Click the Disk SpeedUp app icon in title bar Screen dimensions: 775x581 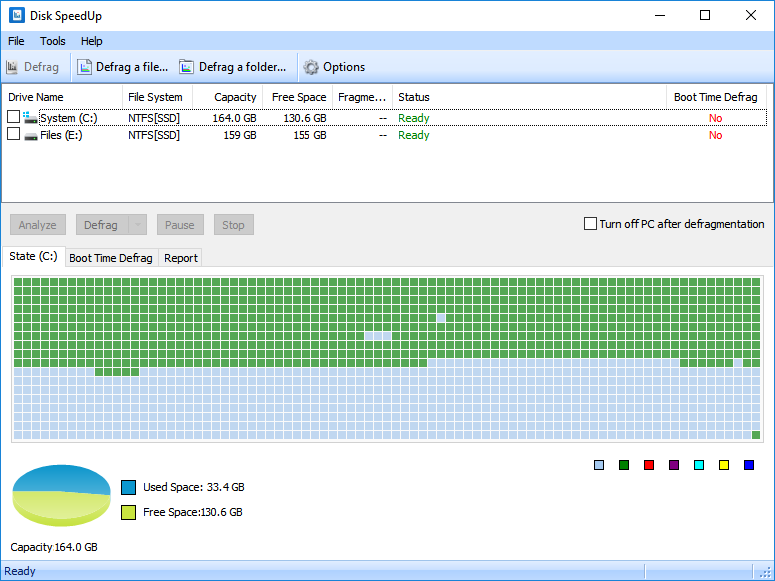tap(17, 15)
